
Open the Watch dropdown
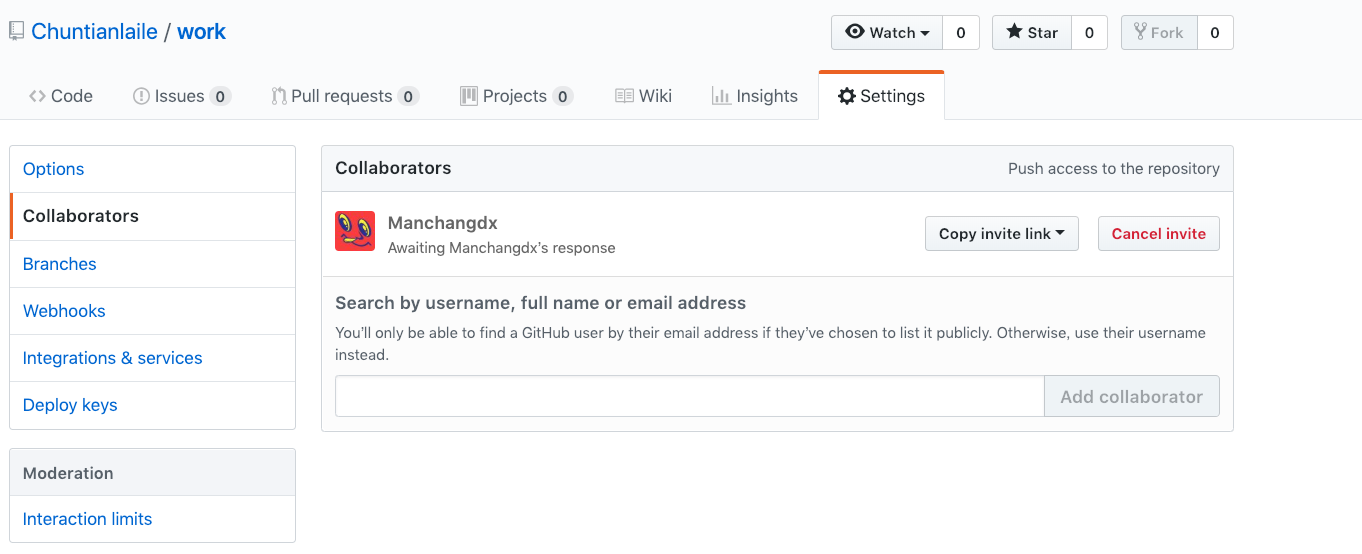tap(887, 32)
